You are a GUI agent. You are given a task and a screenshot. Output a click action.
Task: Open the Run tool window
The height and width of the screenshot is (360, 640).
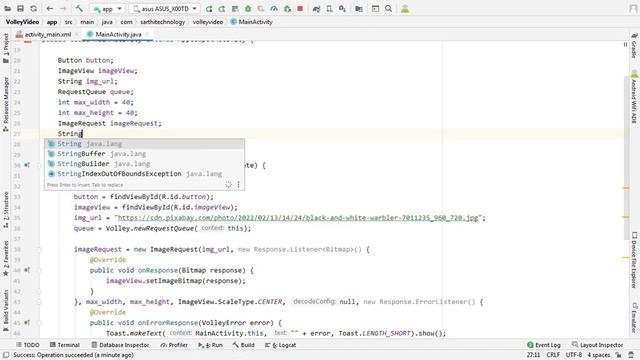coord(211,345)
